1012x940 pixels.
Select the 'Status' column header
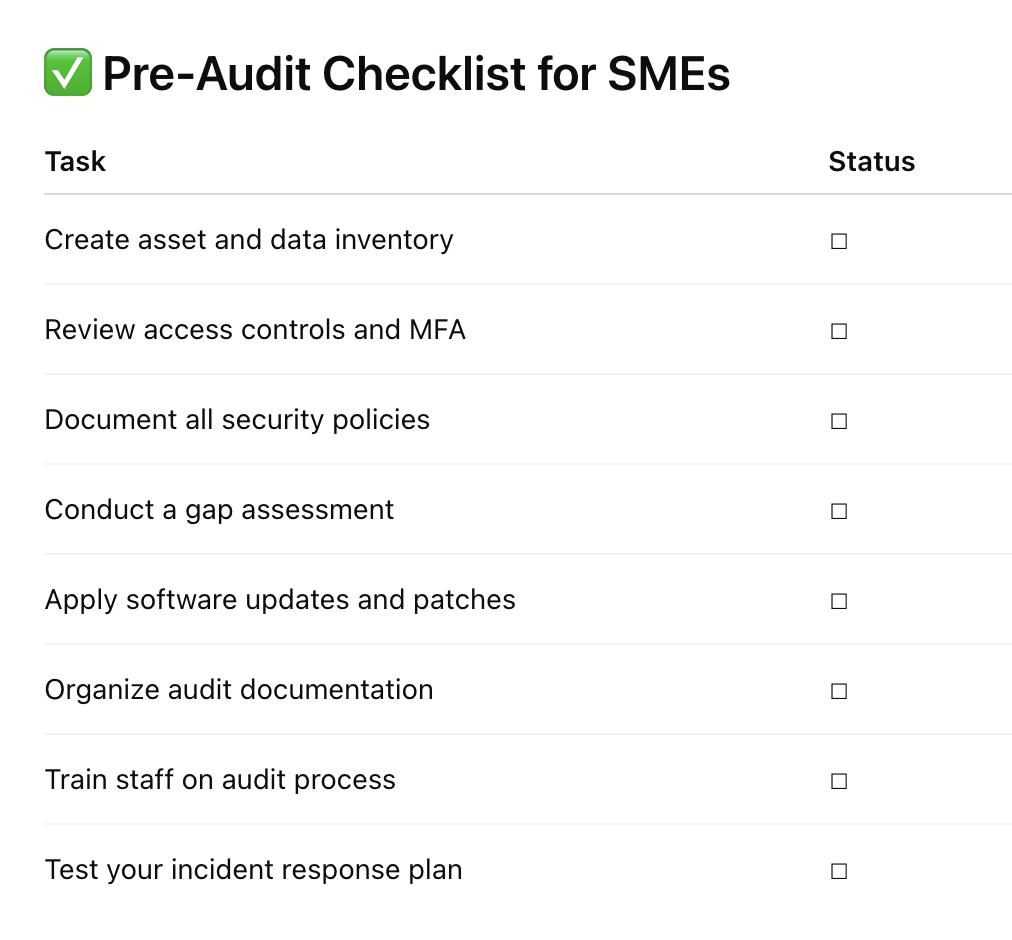pos(871,161)
